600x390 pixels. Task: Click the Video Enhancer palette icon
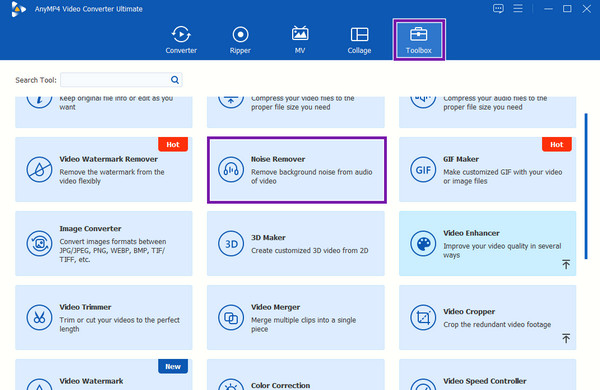point(423,243)
